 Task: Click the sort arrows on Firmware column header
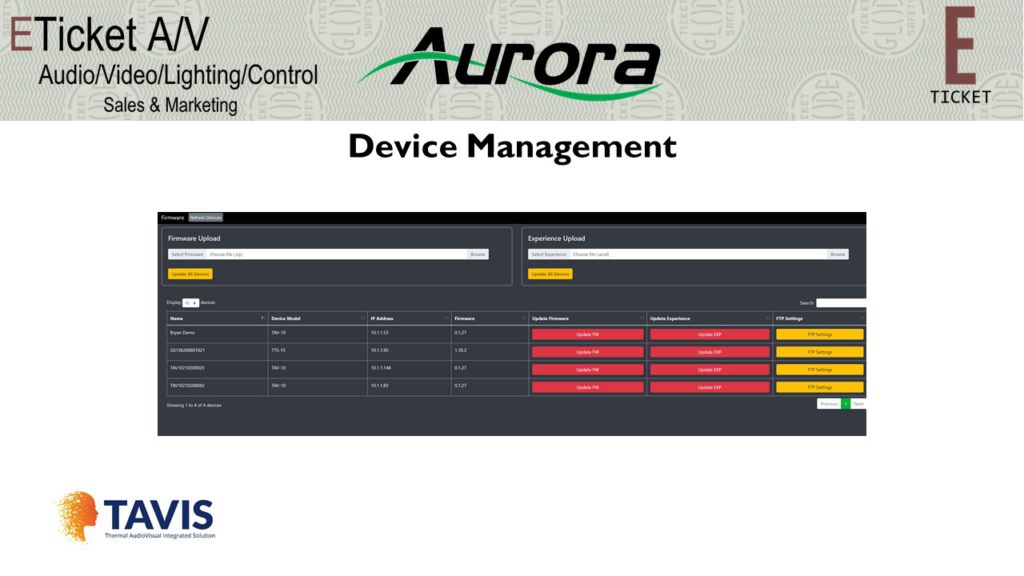[524, 318]
